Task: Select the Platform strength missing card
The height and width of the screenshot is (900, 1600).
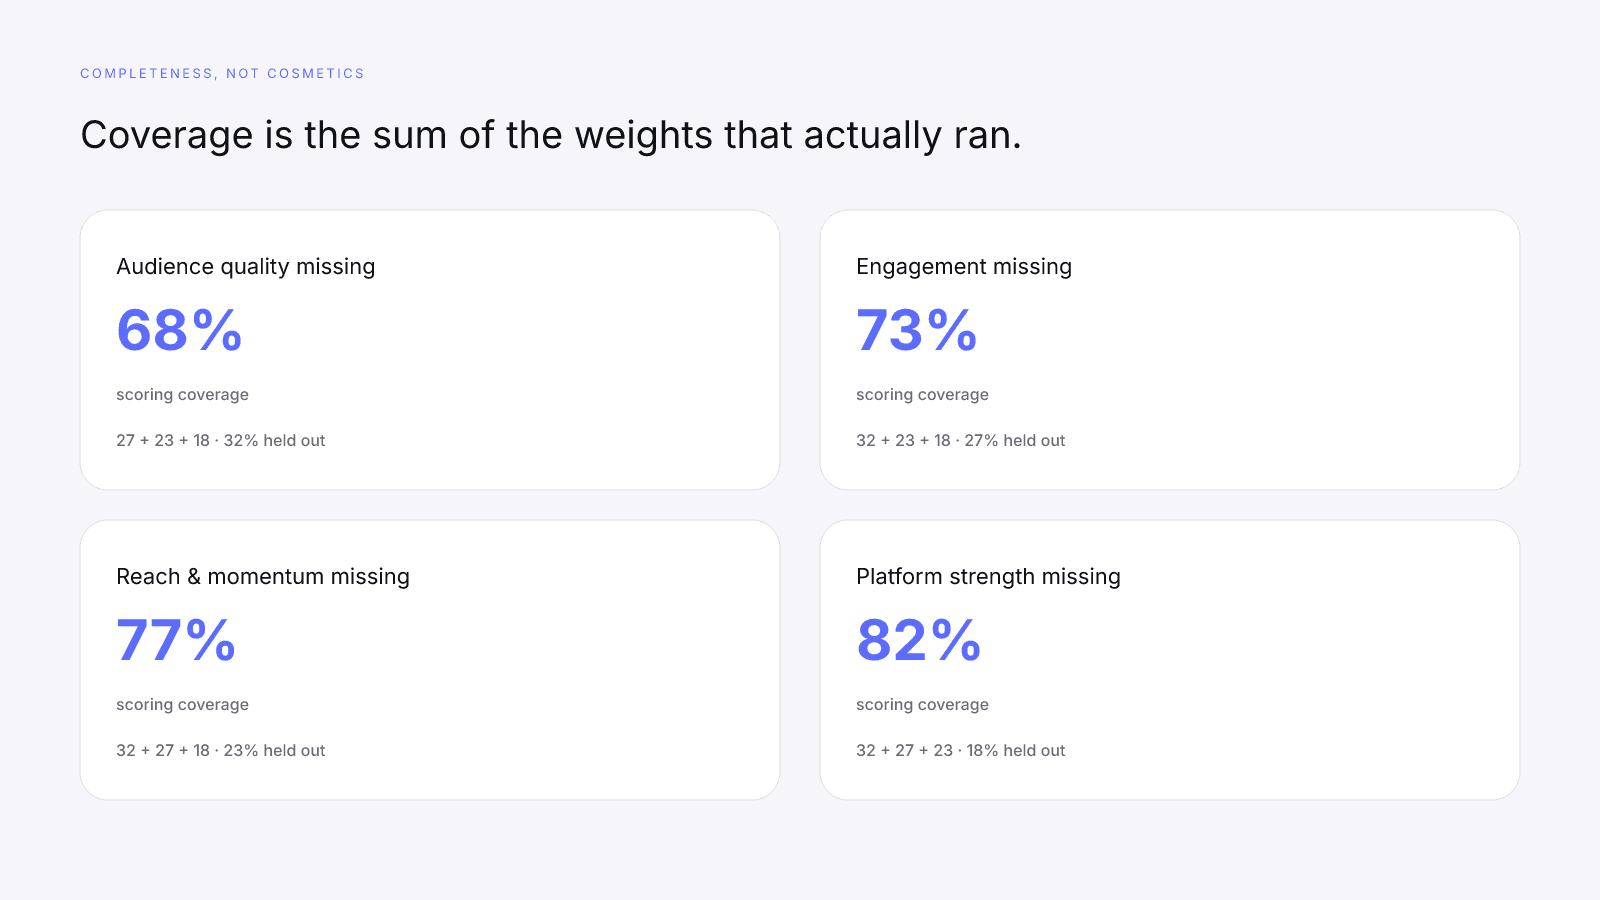Action: tap(1170, 660)
